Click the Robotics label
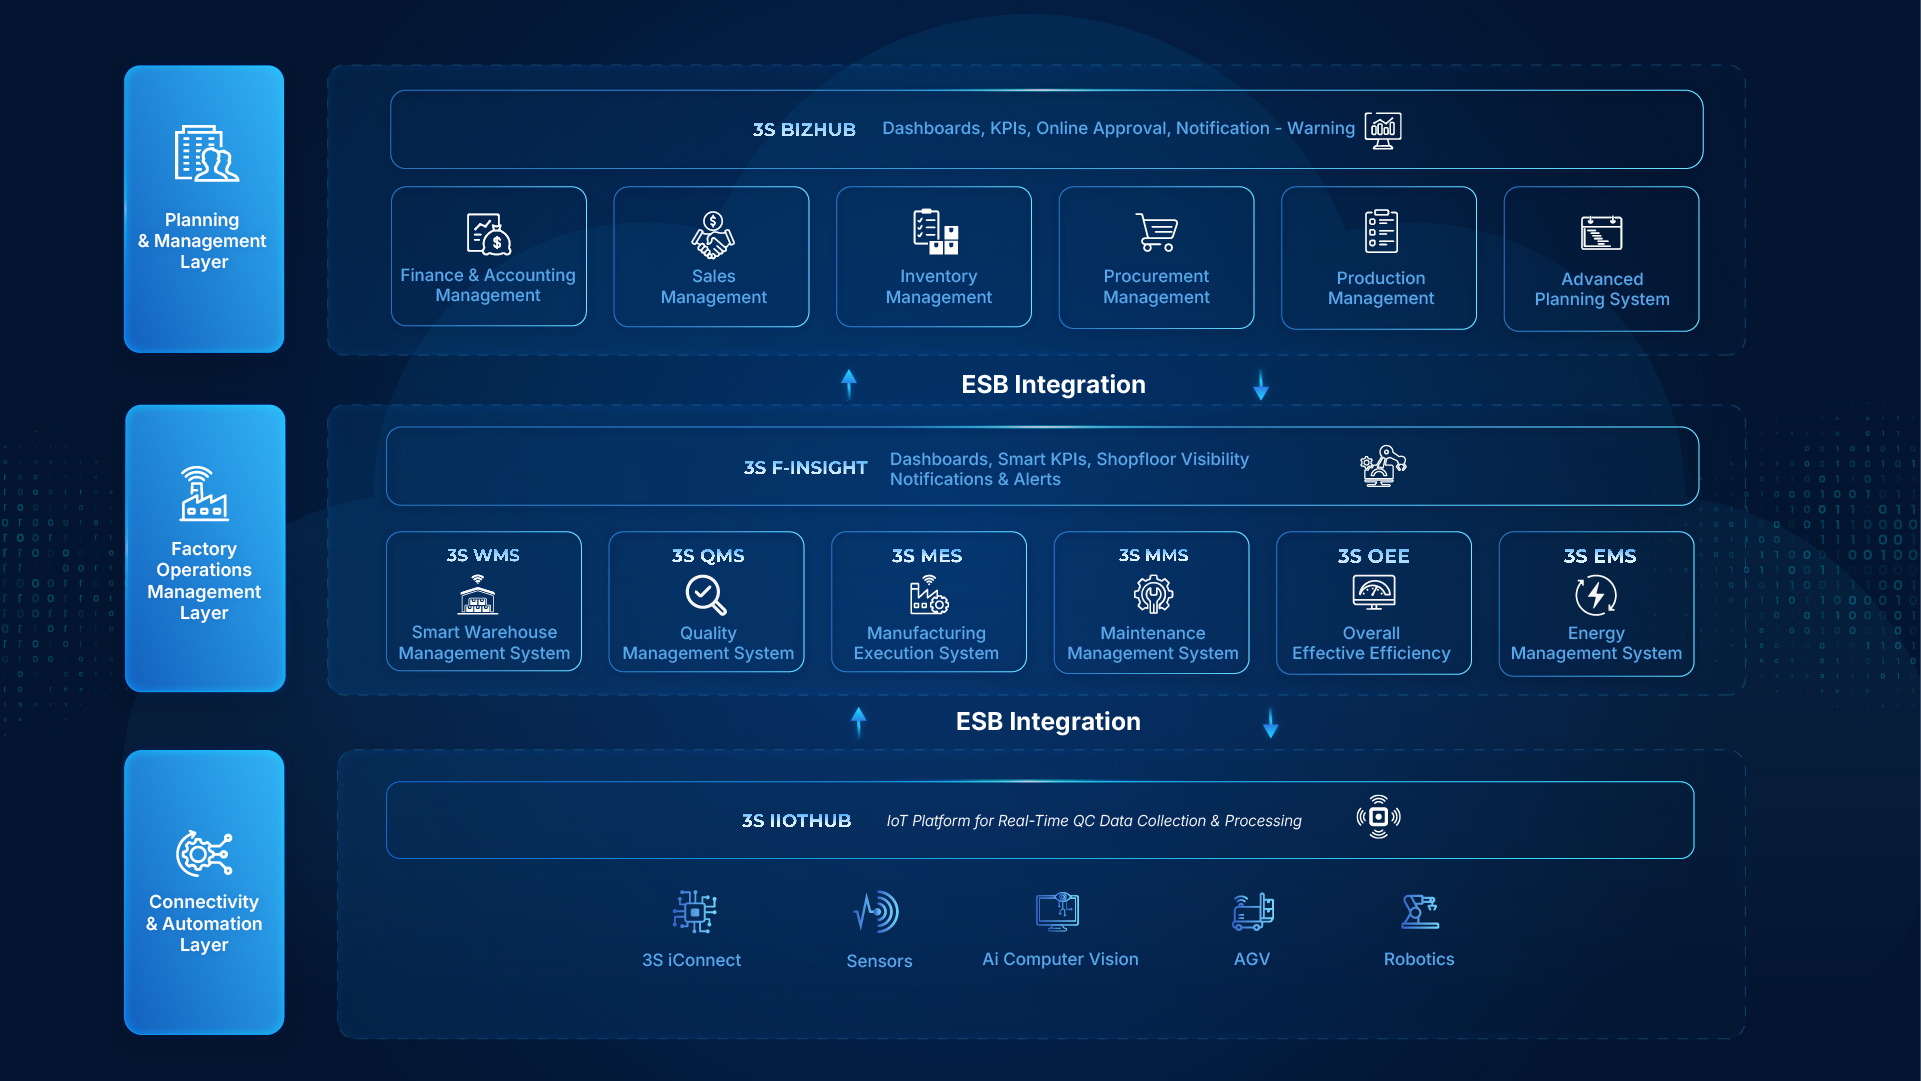Viewport: 1921px width, 1081px height. 1419,959
